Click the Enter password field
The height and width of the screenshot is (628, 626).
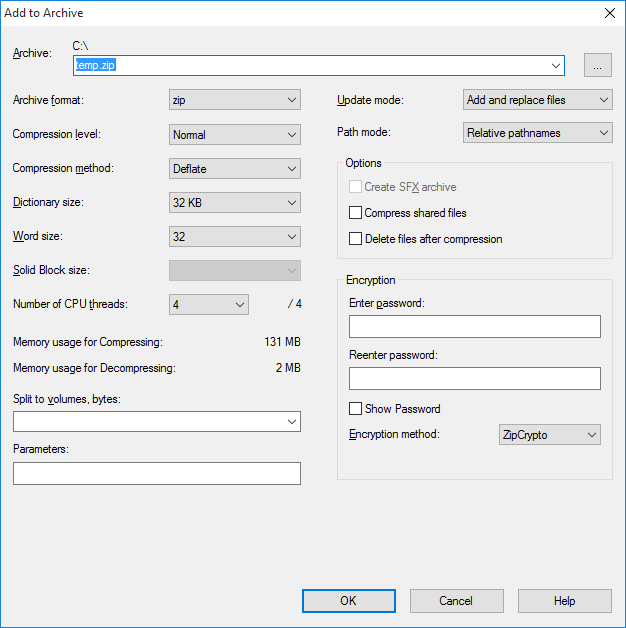click(x=474, y=327)
